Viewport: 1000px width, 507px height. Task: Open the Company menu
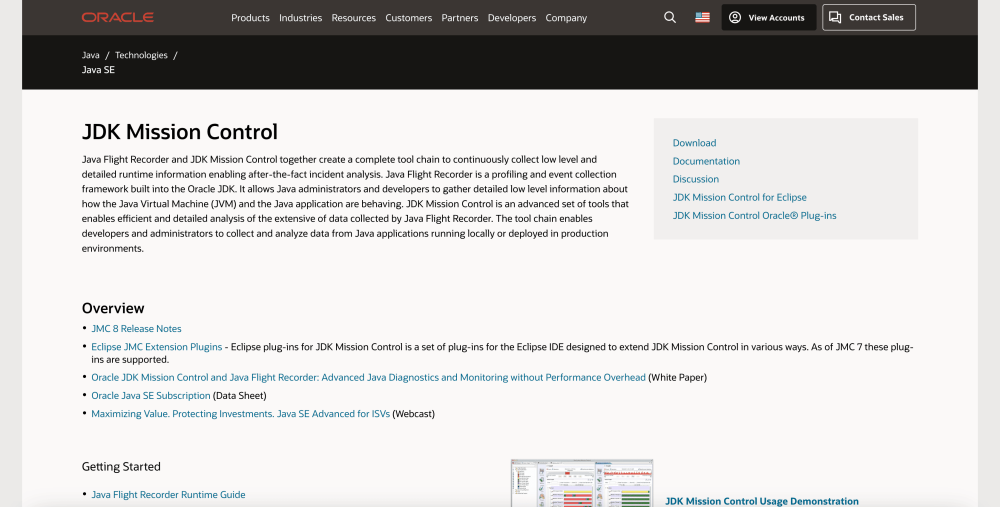[x=566, y=18]
